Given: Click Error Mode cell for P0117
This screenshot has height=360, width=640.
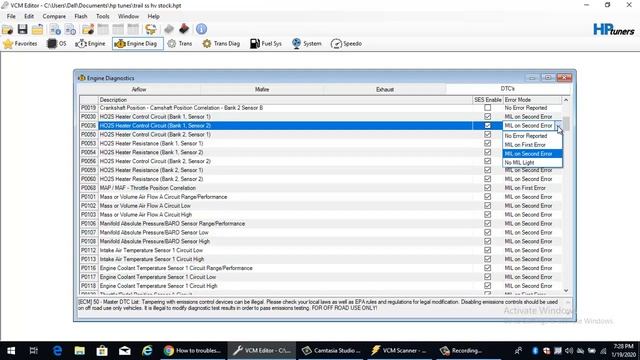Looking at the screenshot, I should 532,277.
